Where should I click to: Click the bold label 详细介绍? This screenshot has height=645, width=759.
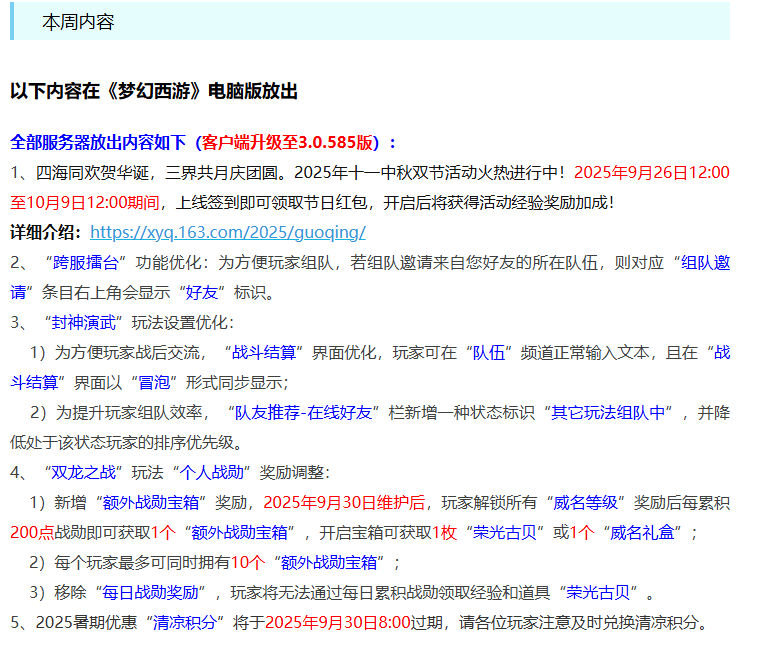point(42,232)
